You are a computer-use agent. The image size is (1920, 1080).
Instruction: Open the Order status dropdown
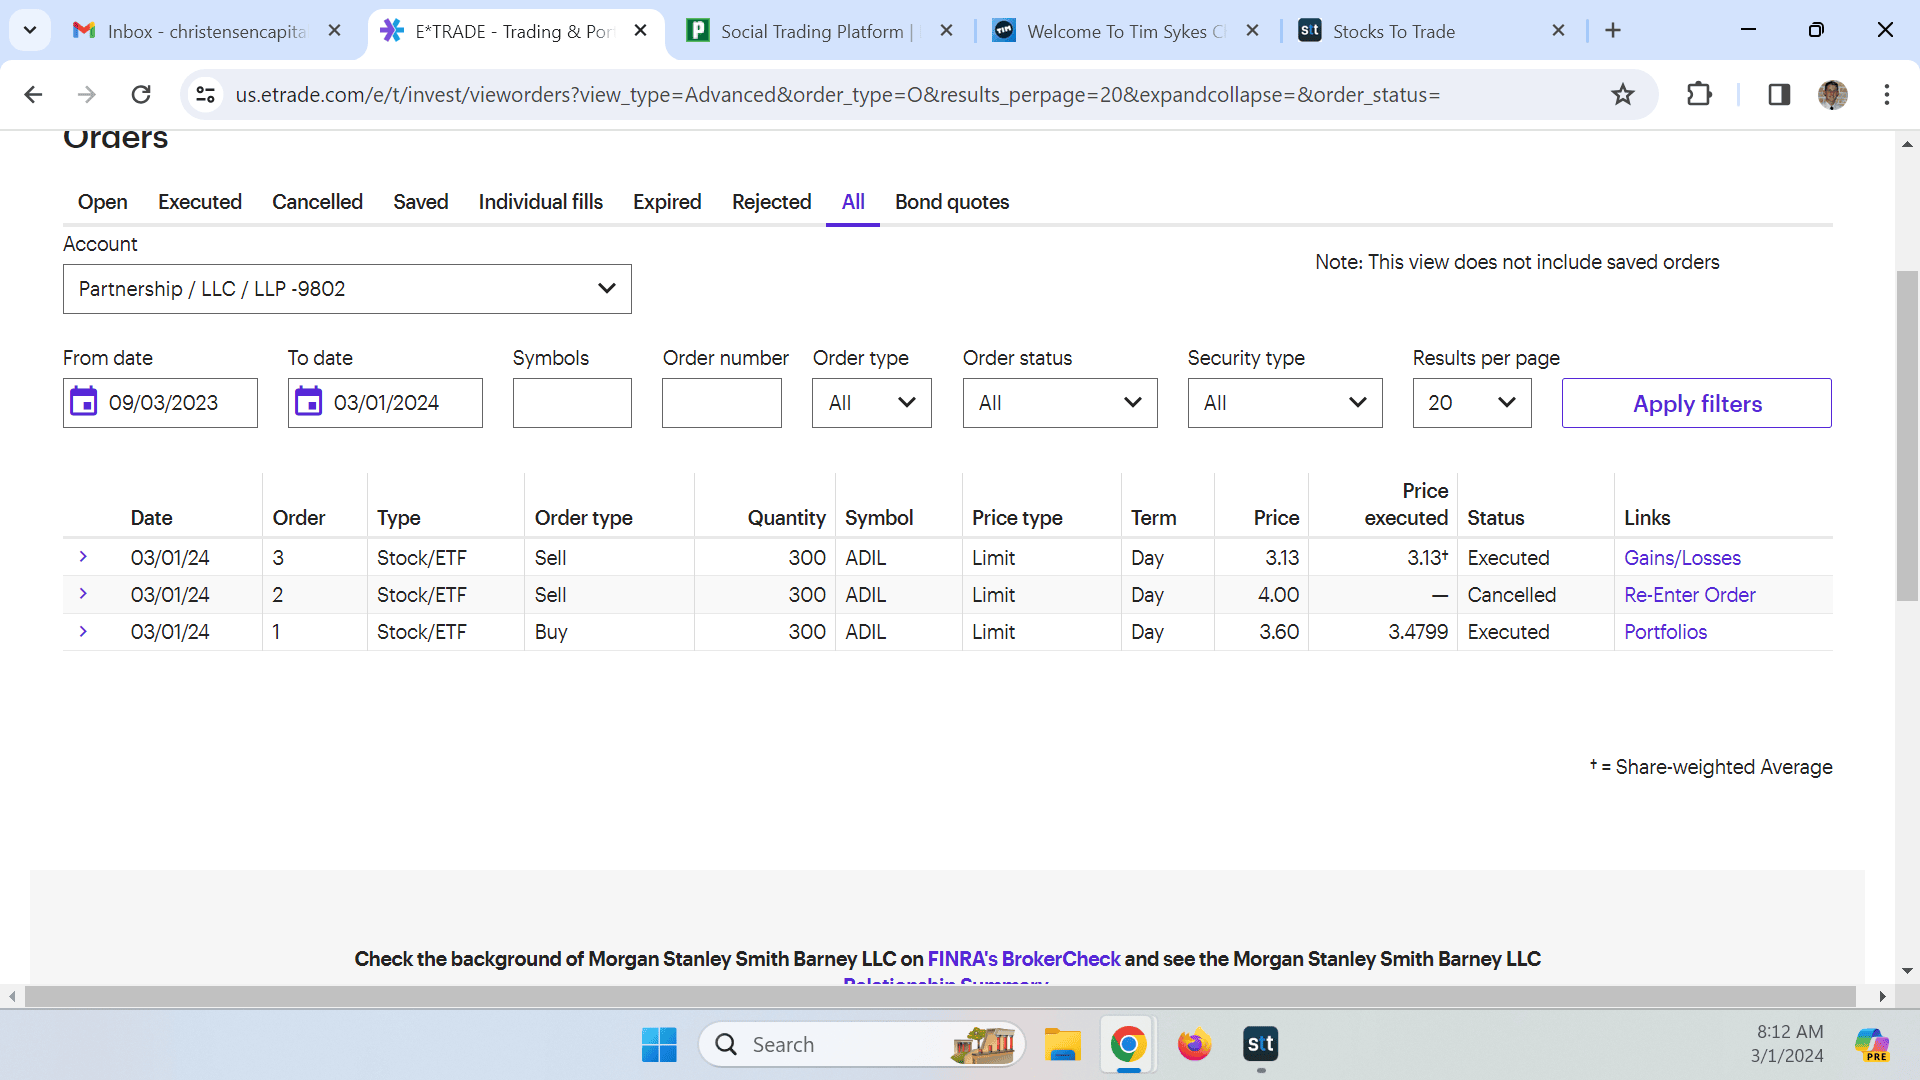[x=1059, y=403]
